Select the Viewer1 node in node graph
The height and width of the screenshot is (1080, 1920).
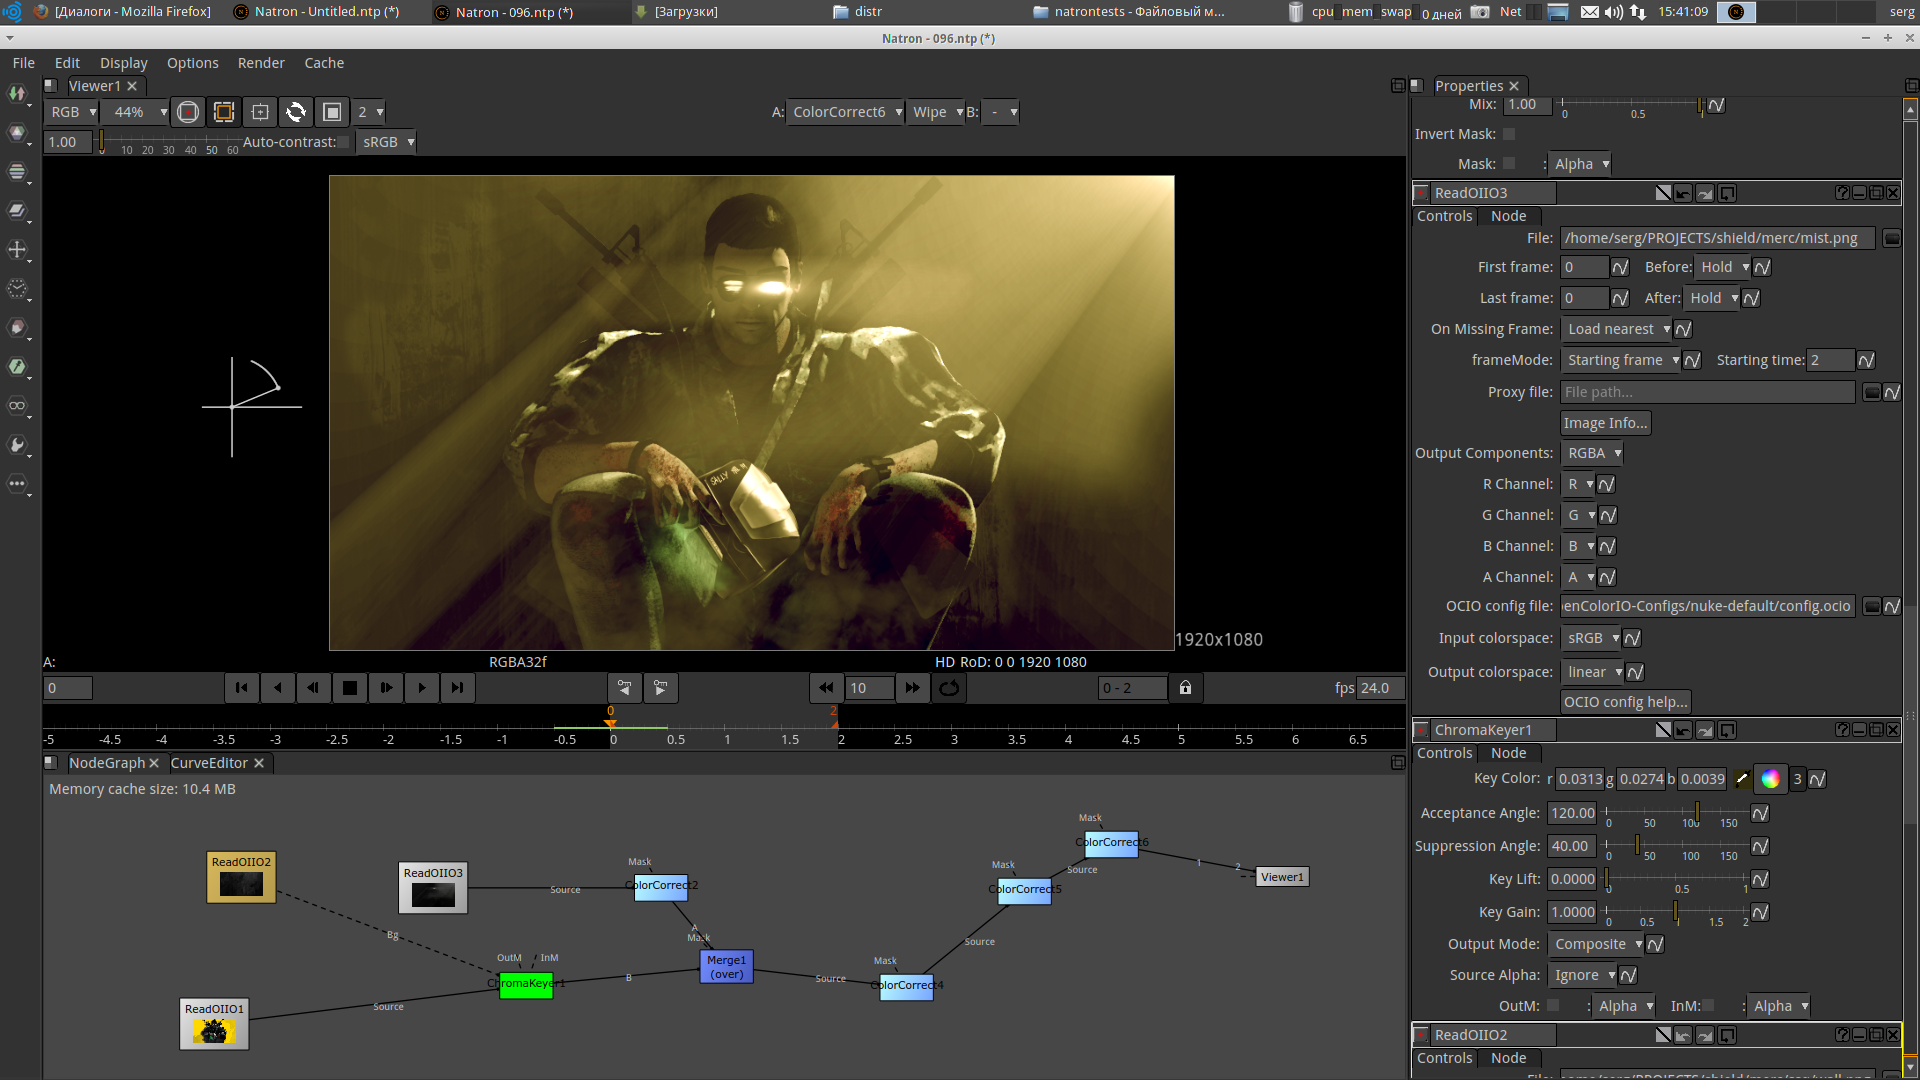pos(1282,877)
